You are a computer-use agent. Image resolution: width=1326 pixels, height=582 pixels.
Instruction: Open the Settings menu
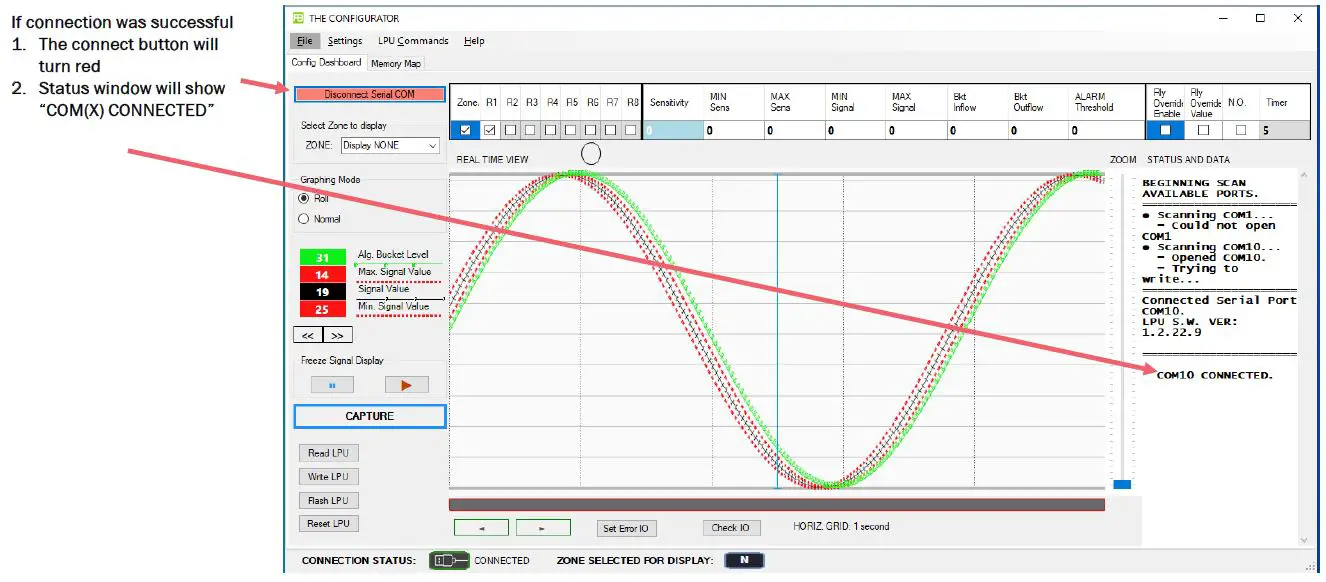coord(345,40)
